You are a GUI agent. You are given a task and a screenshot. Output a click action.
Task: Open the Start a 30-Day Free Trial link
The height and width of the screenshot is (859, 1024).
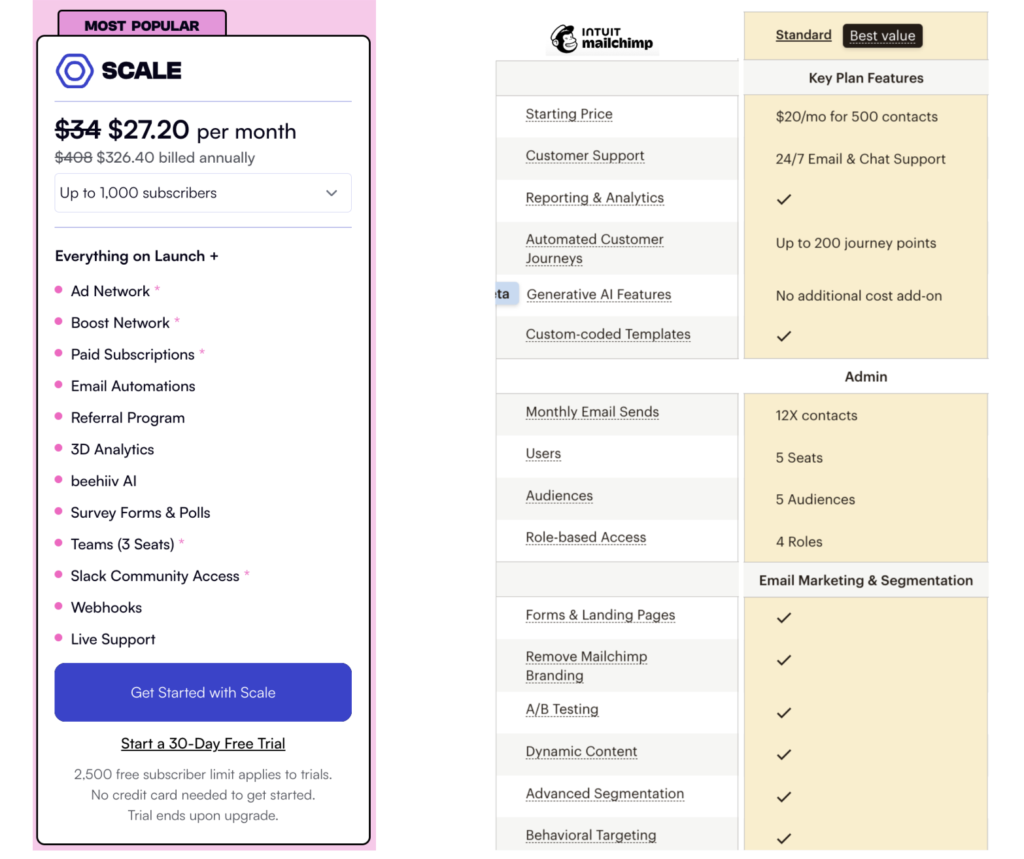[202, 743]
